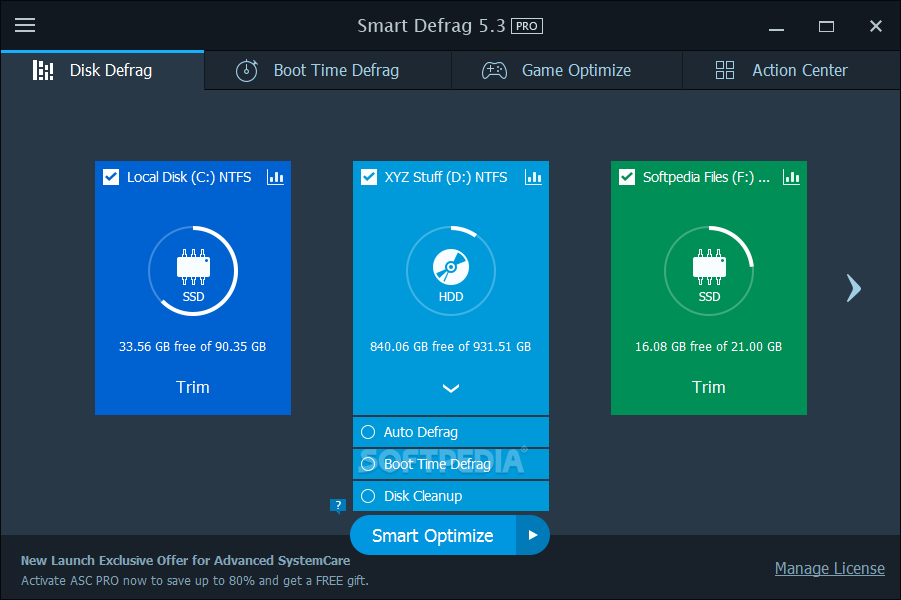
Task: Click '840.06 GB free of 931.51 GB' text
Action: [x=450, y=347]
